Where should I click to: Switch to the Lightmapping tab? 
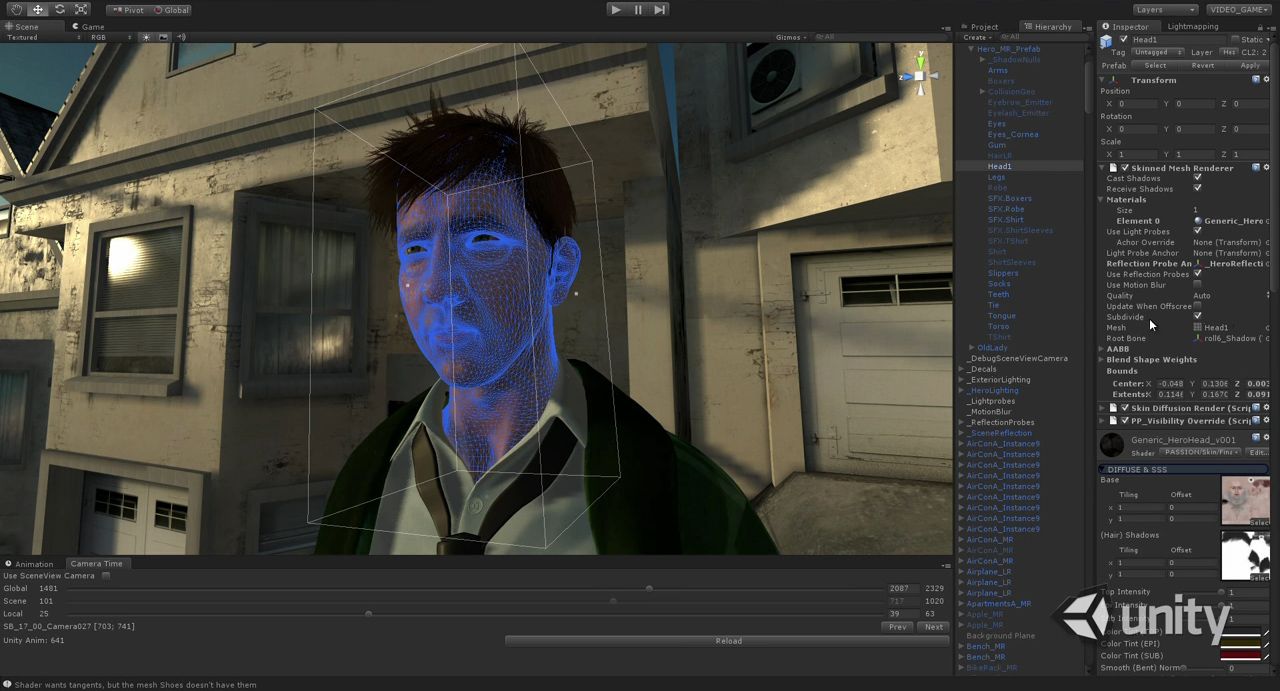1192,26
